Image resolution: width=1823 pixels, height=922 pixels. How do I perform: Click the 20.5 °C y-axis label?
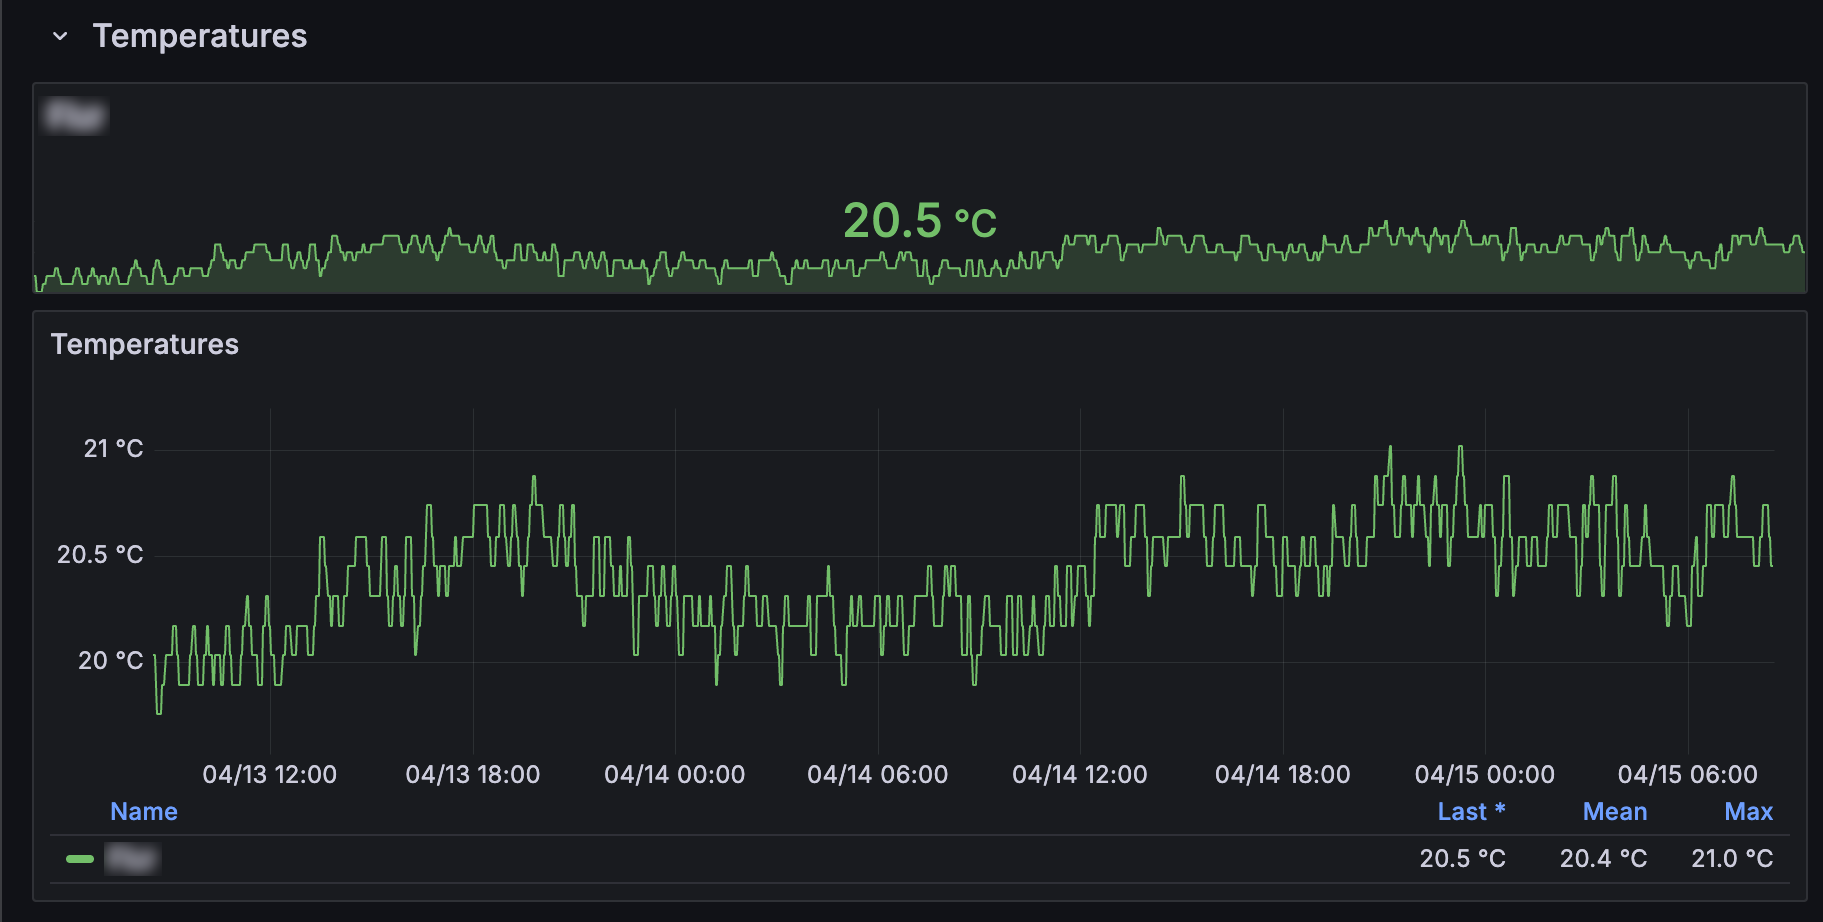(100, 555)
